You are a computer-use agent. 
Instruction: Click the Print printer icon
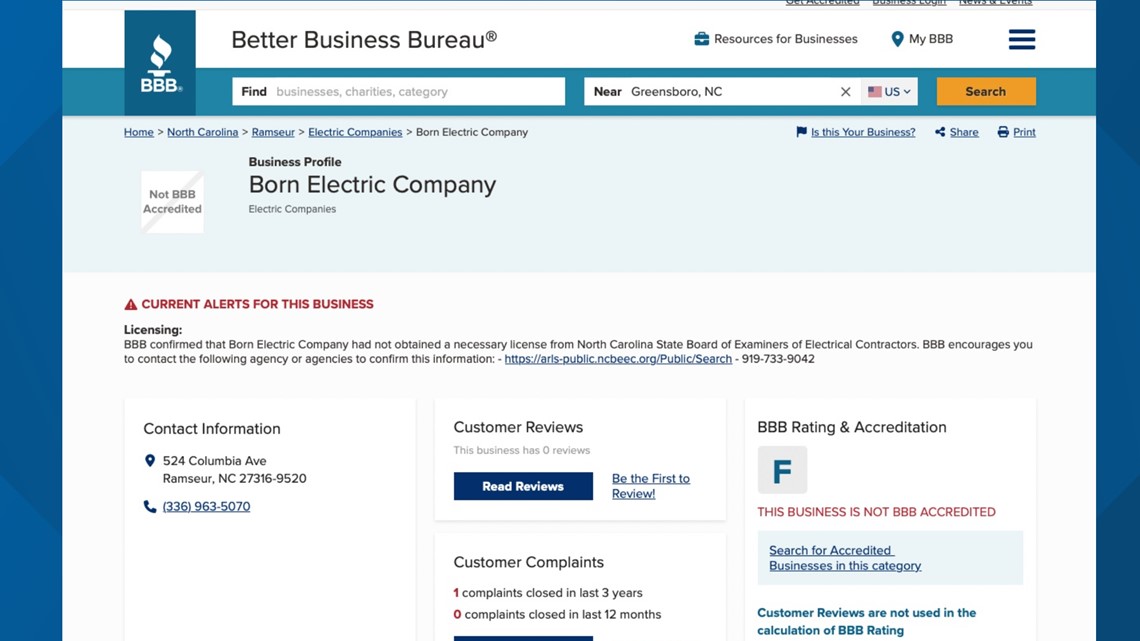(x=1003, y=132)
